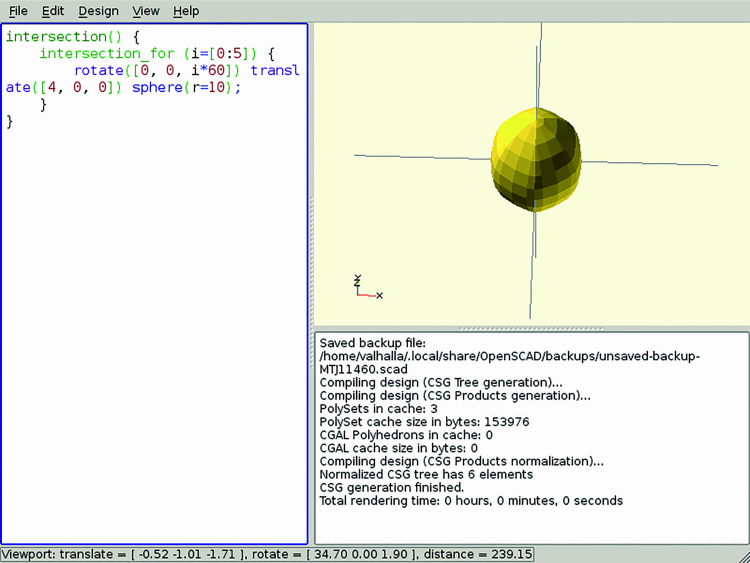Image resolution: width=750 pixels, height=563 pixels.
Task: Open the Edit menu
Action: 53,11
